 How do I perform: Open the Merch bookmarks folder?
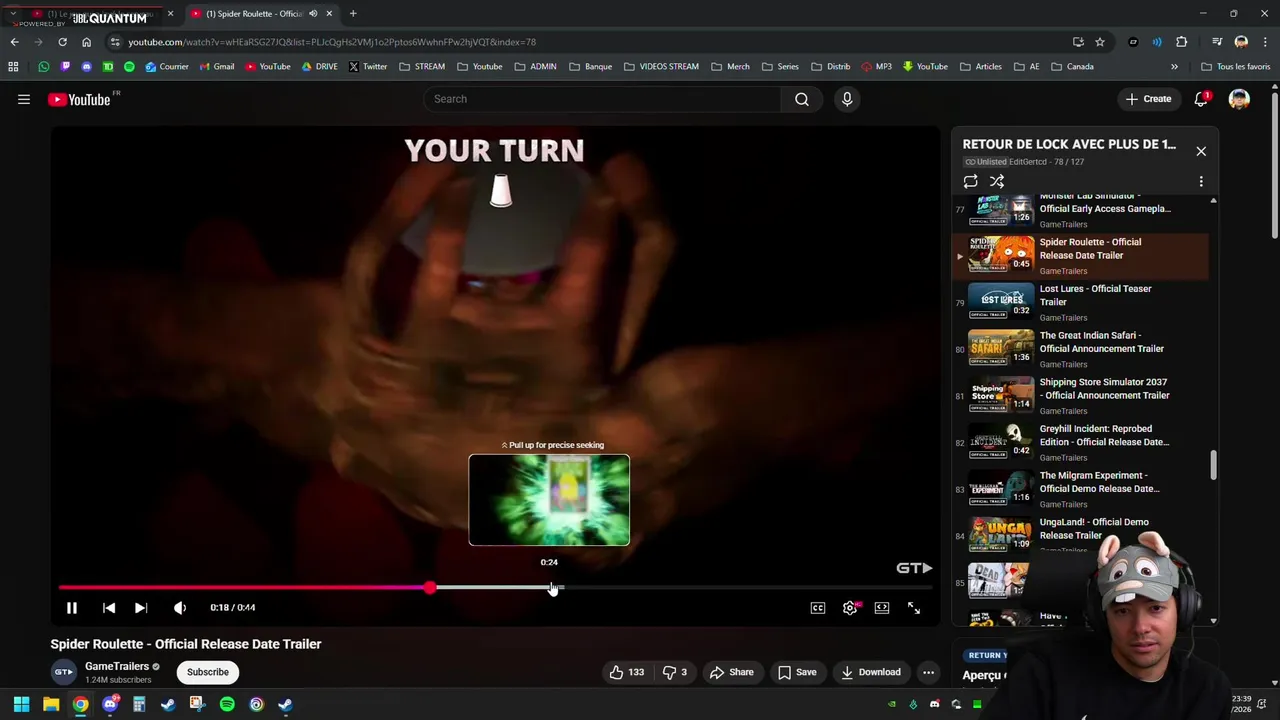pyautogui.click(x=730, y=67)
